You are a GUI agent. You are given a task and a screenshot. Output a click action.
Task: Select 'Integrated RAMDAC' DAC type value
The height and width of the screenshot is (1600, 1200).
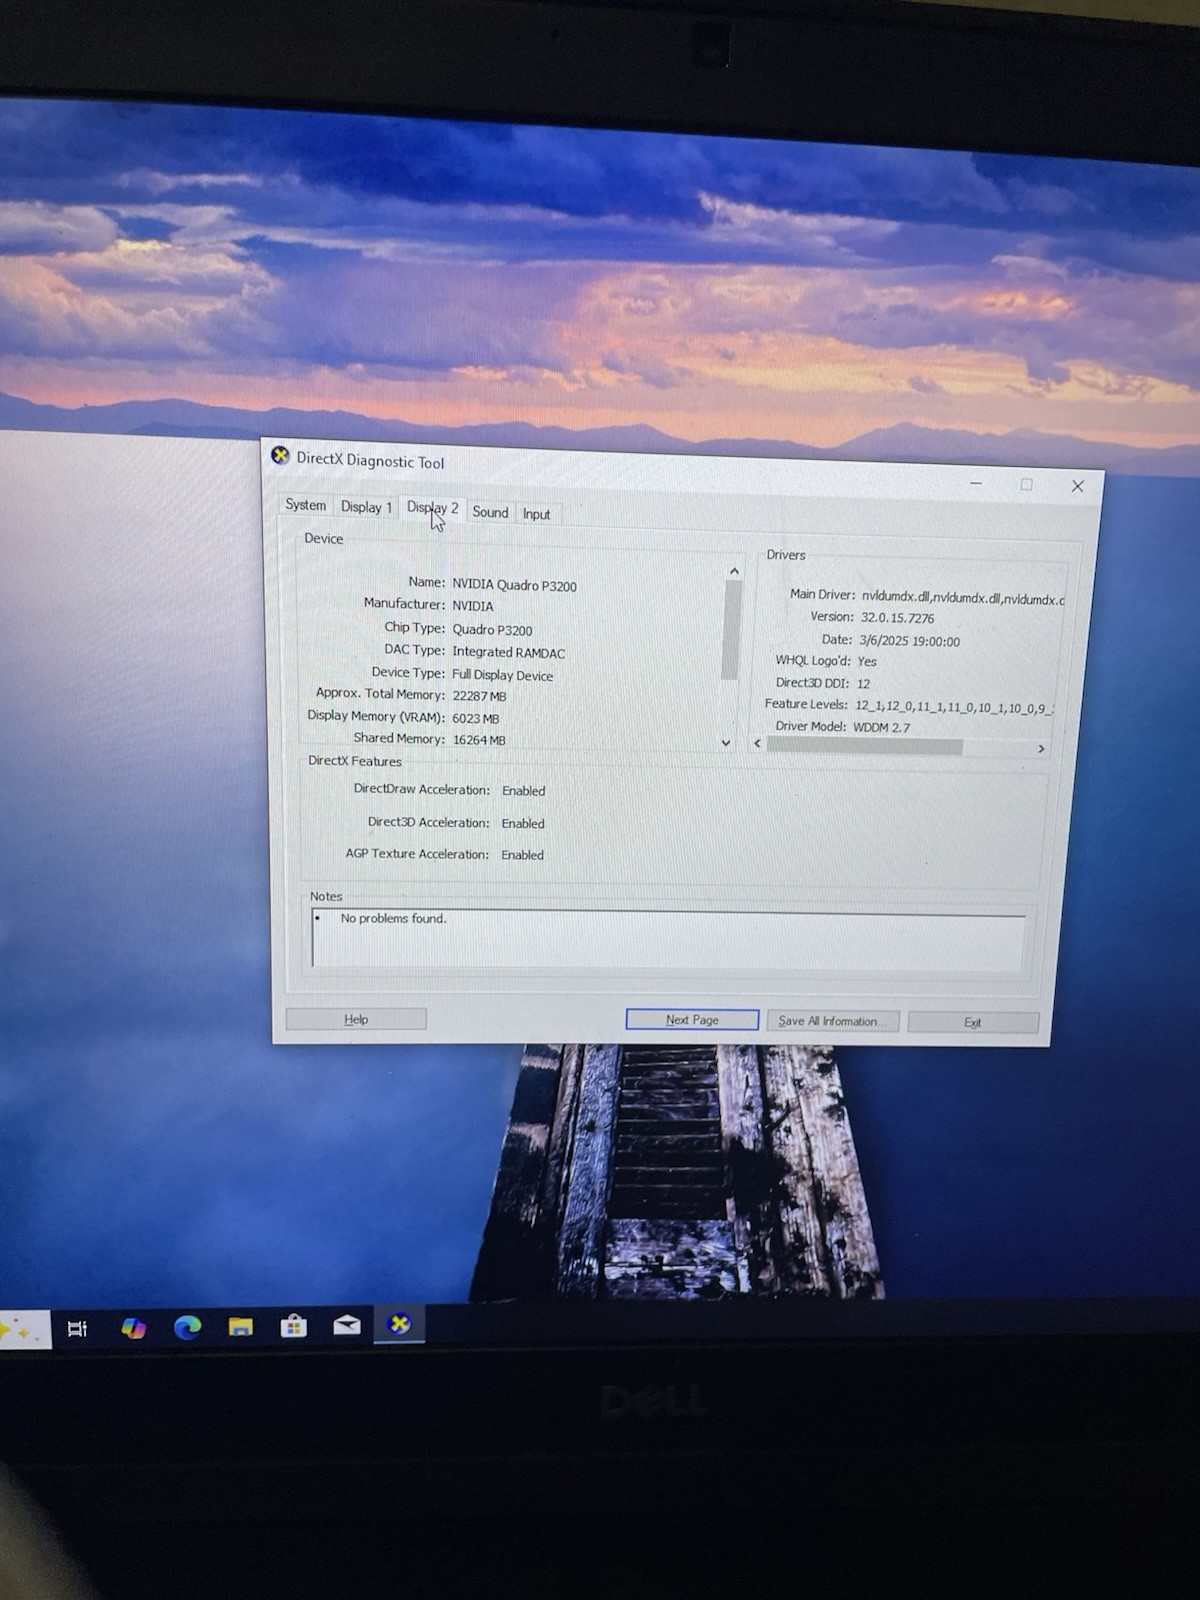coord(508,652)
